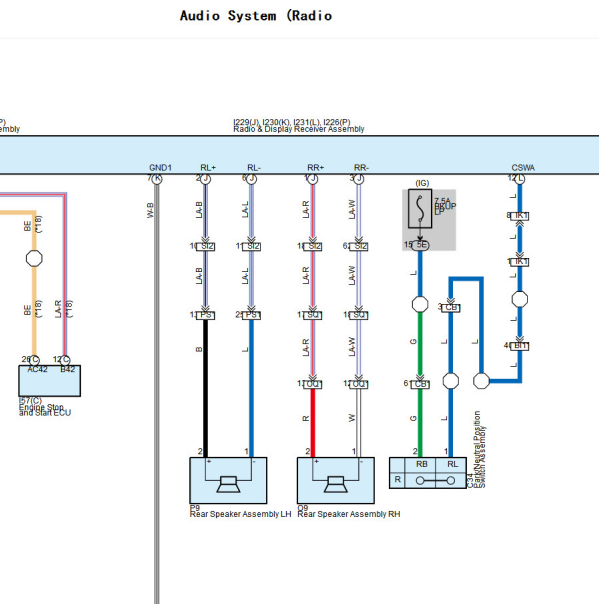Click the SI2 connector on the RR+ wire
Screen dimensions: 599x604
click(x=313, y=247)
